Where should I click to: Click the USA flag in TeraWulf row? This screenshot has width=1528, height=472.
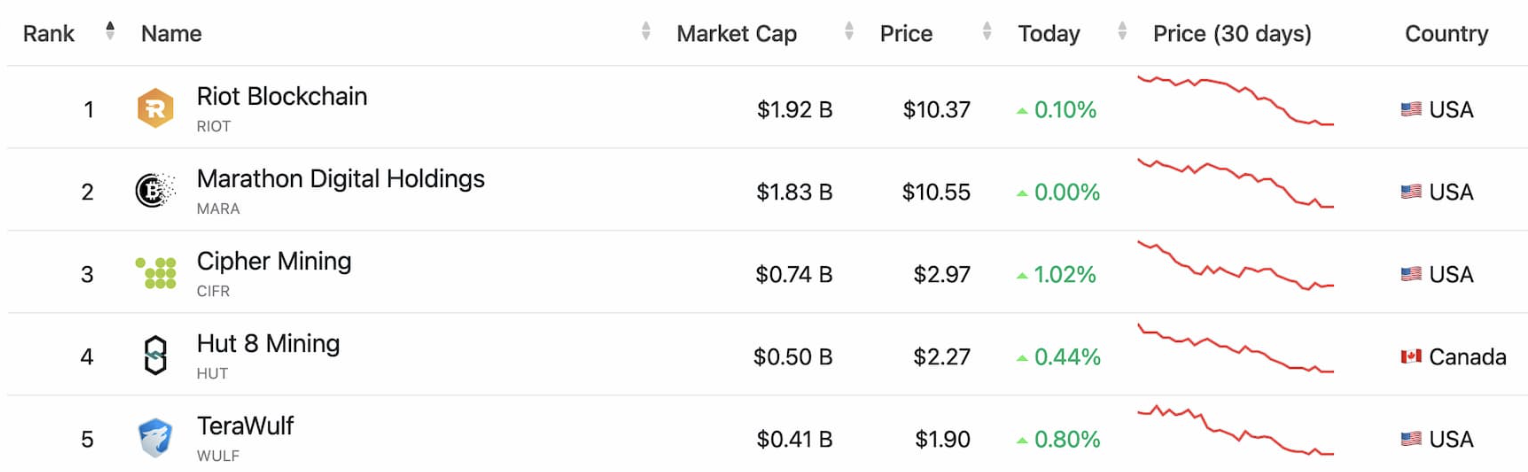click(x=1411, y=438)
